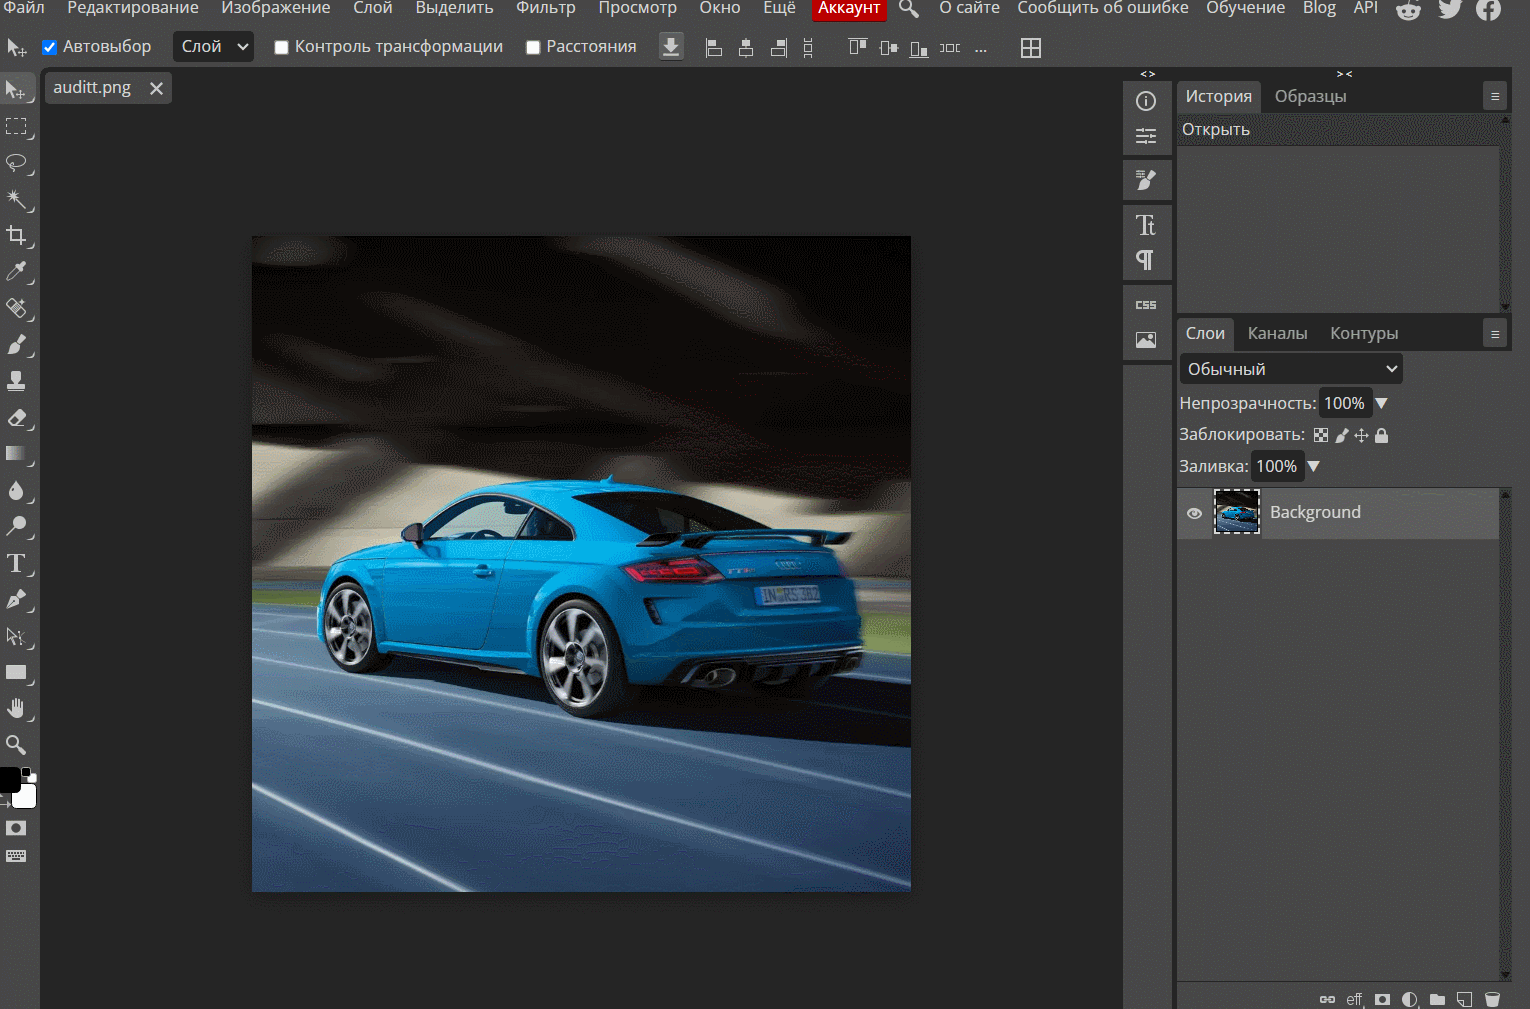Viewport: 1530px width, 1009px height.
Task: Click the delete layer trash icon
Action: click(1492, 999)
